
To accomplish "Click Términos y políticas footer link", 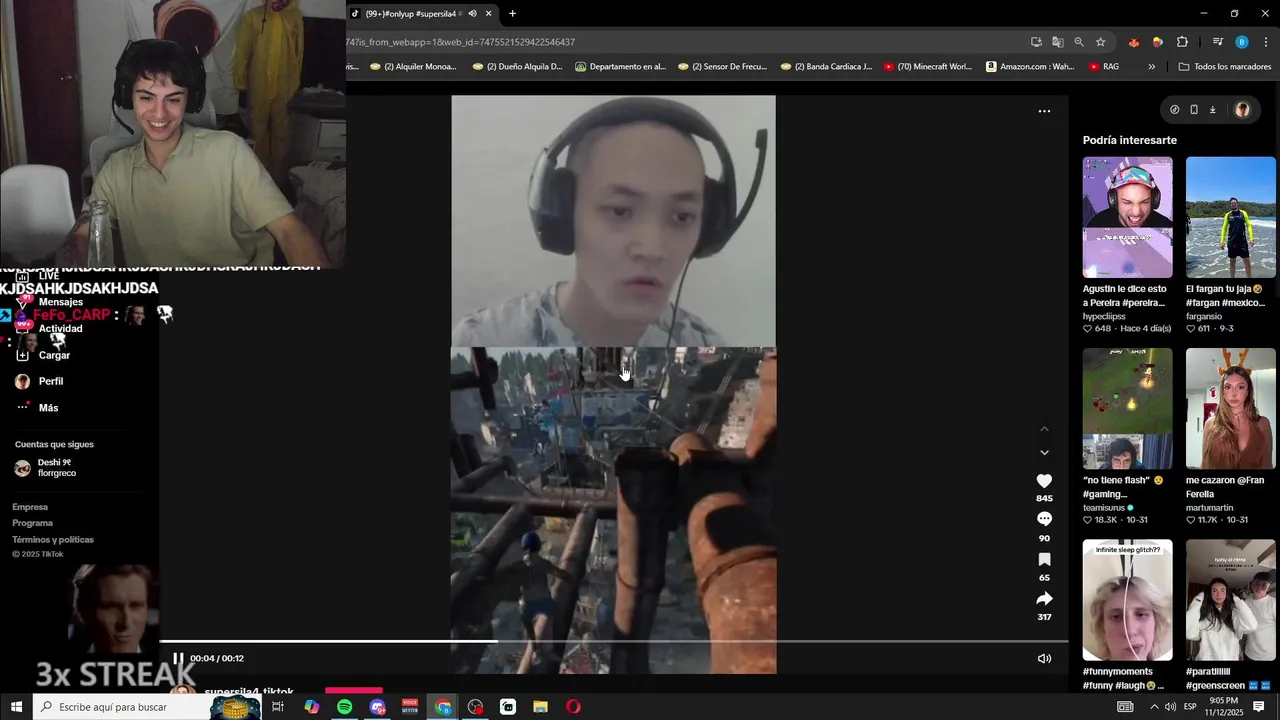I will [53, 539].
